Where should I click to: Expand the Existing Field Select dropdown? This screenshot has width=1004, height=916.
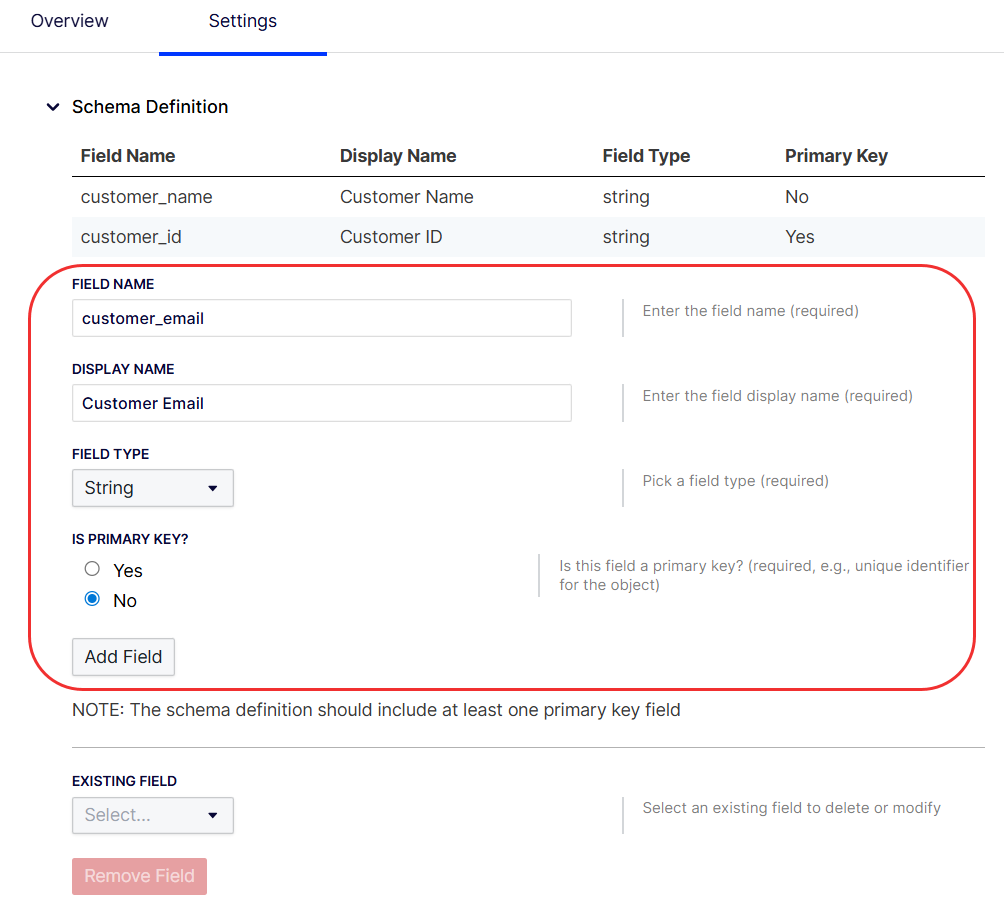click(x=152, y=815)
